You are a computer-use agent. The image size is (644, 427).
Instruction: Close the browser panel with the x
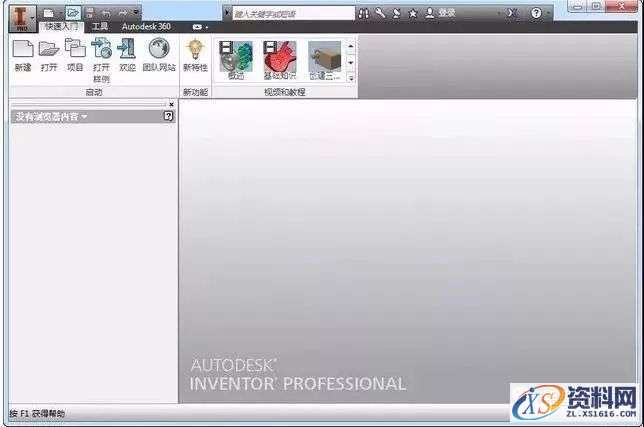(171, 105)
